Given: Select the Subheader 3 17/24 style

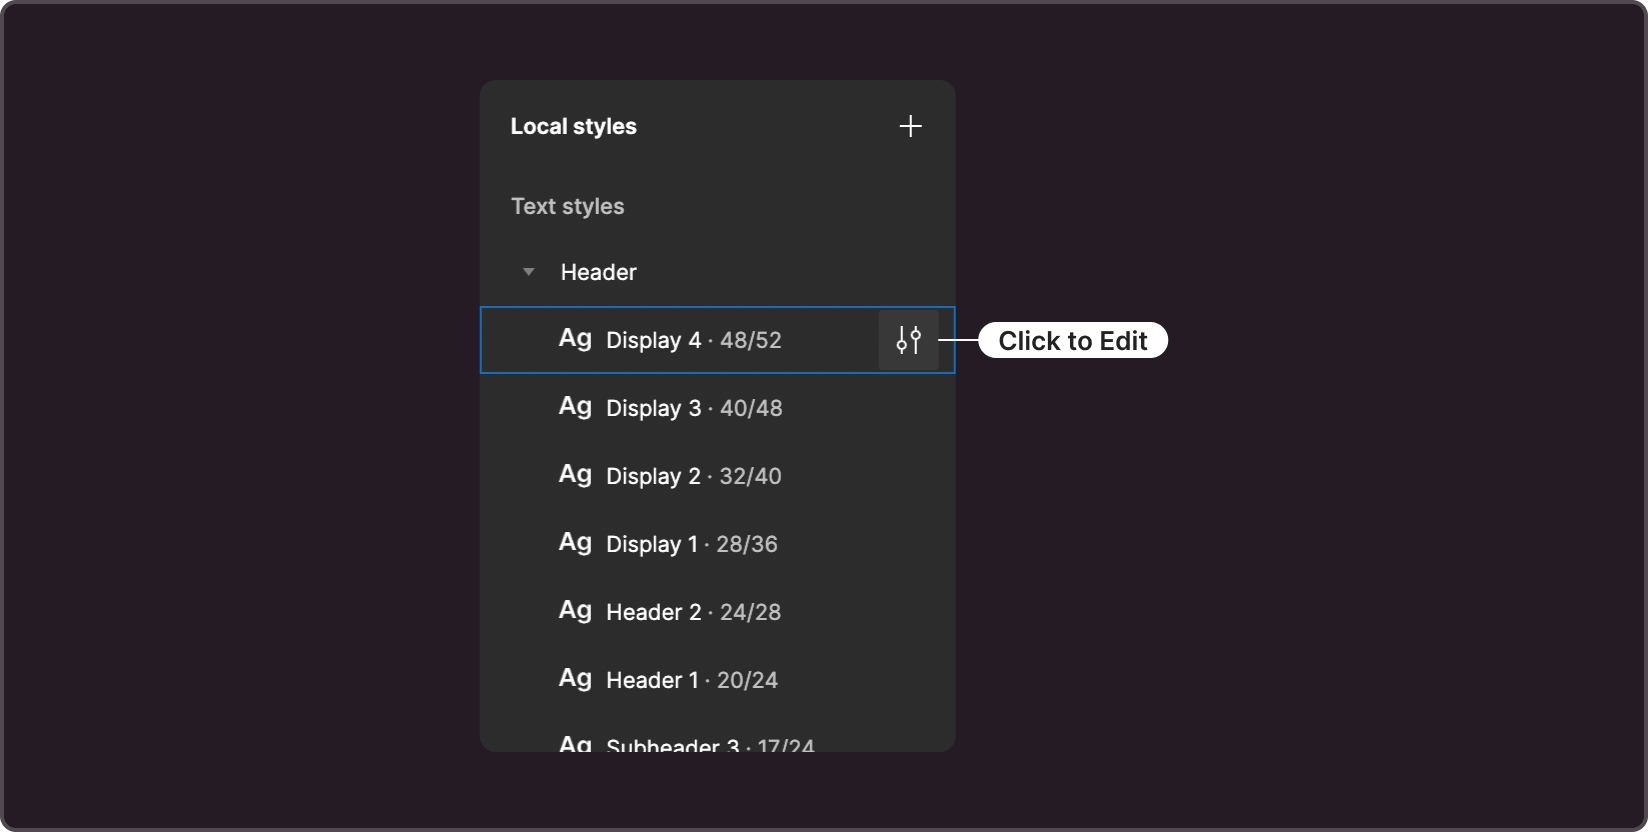Looking at the screenshot, I should tap(717, 740).
